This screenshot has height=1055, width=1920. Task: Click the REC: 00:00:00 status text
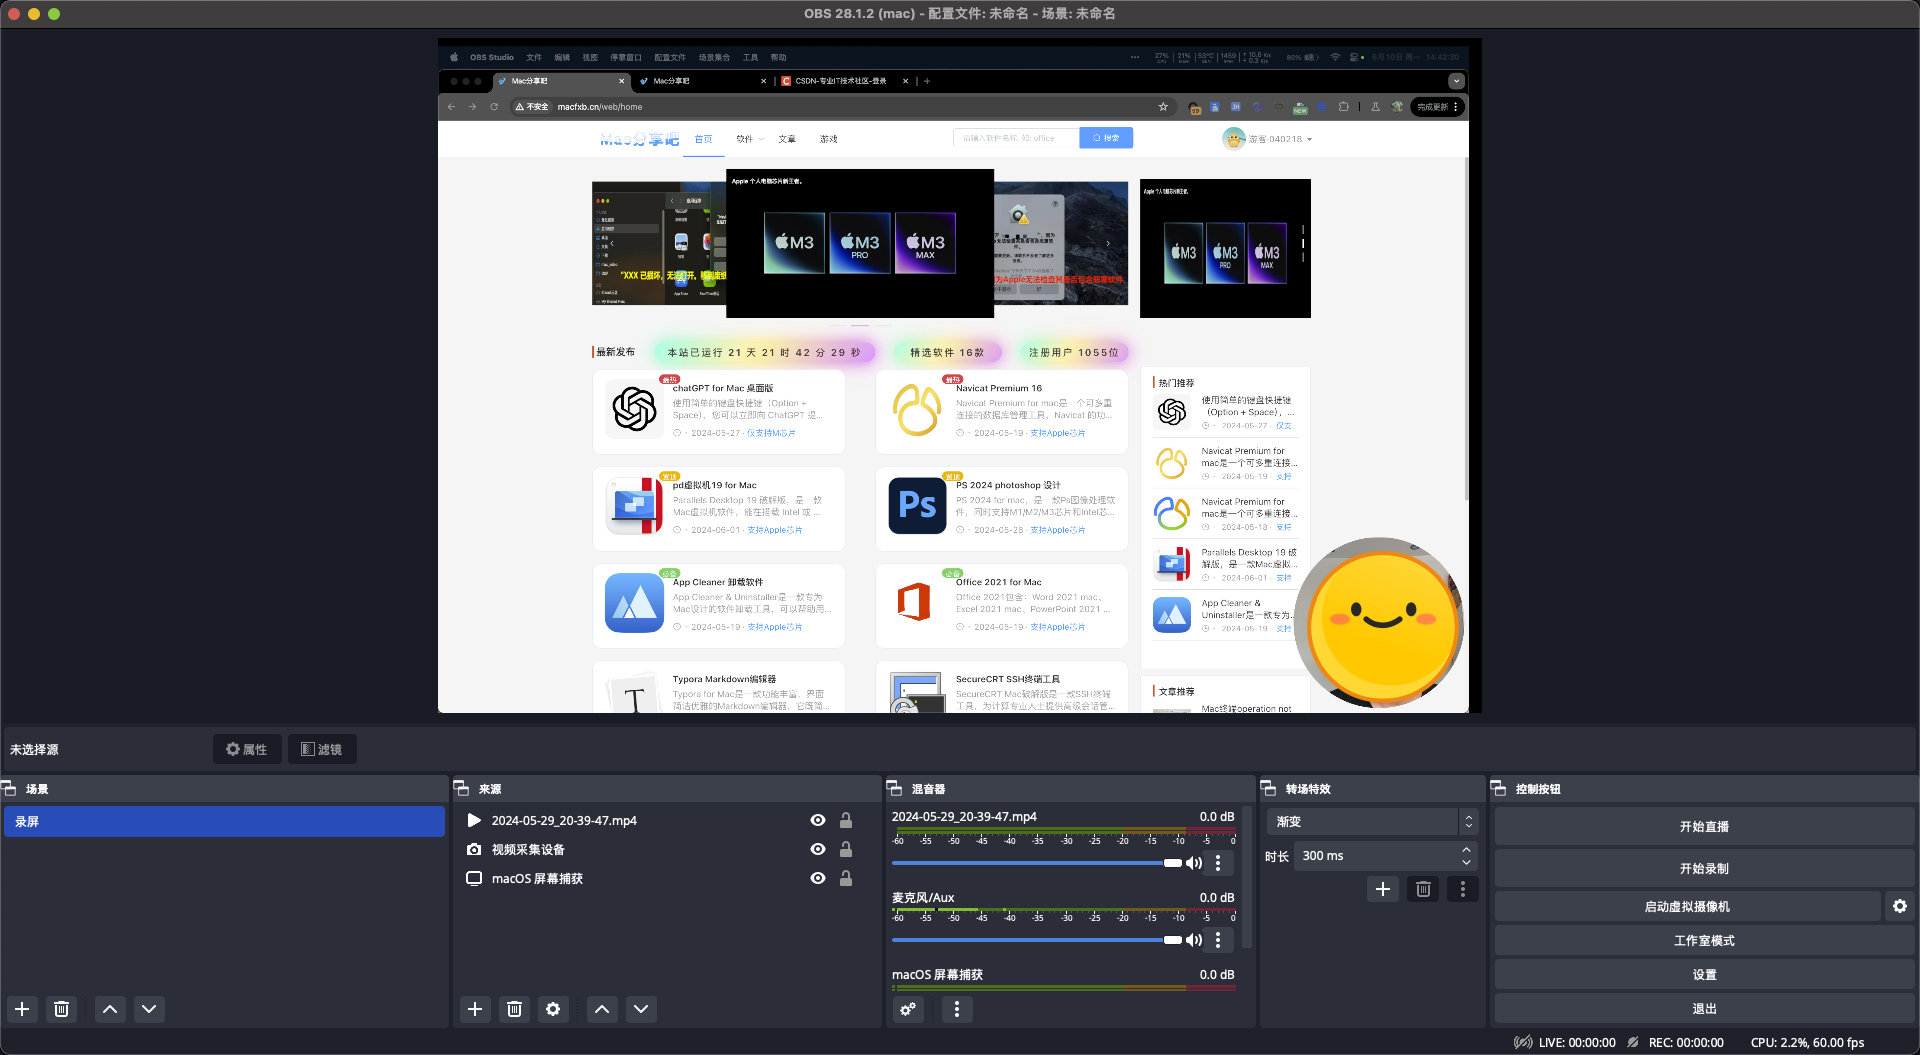(1686, 1042)
